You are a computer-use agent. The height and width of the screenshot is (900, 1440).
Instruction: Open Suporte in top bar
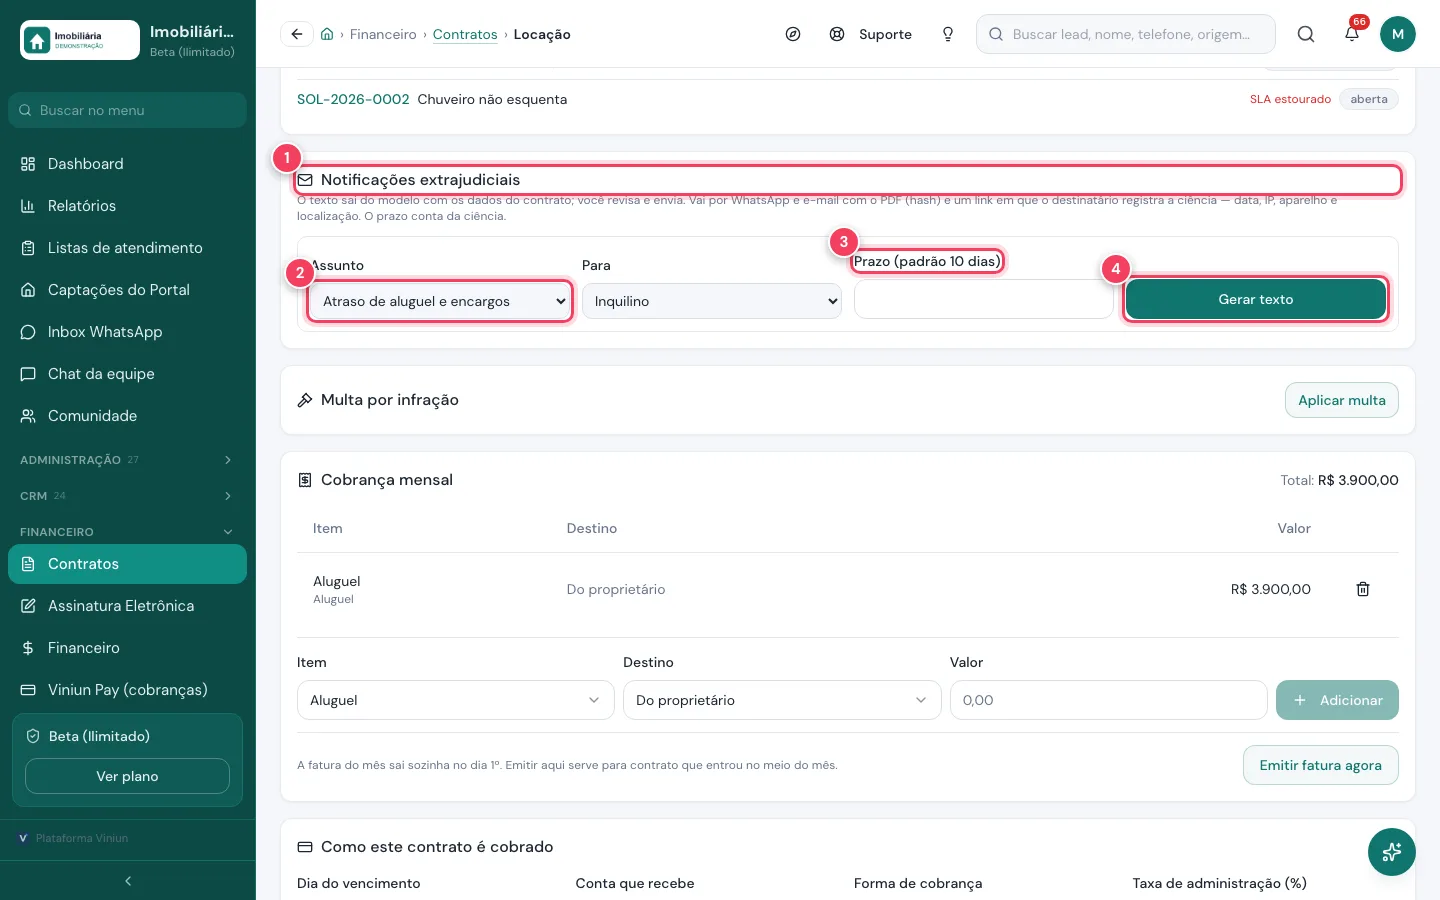tap(871, 34)
